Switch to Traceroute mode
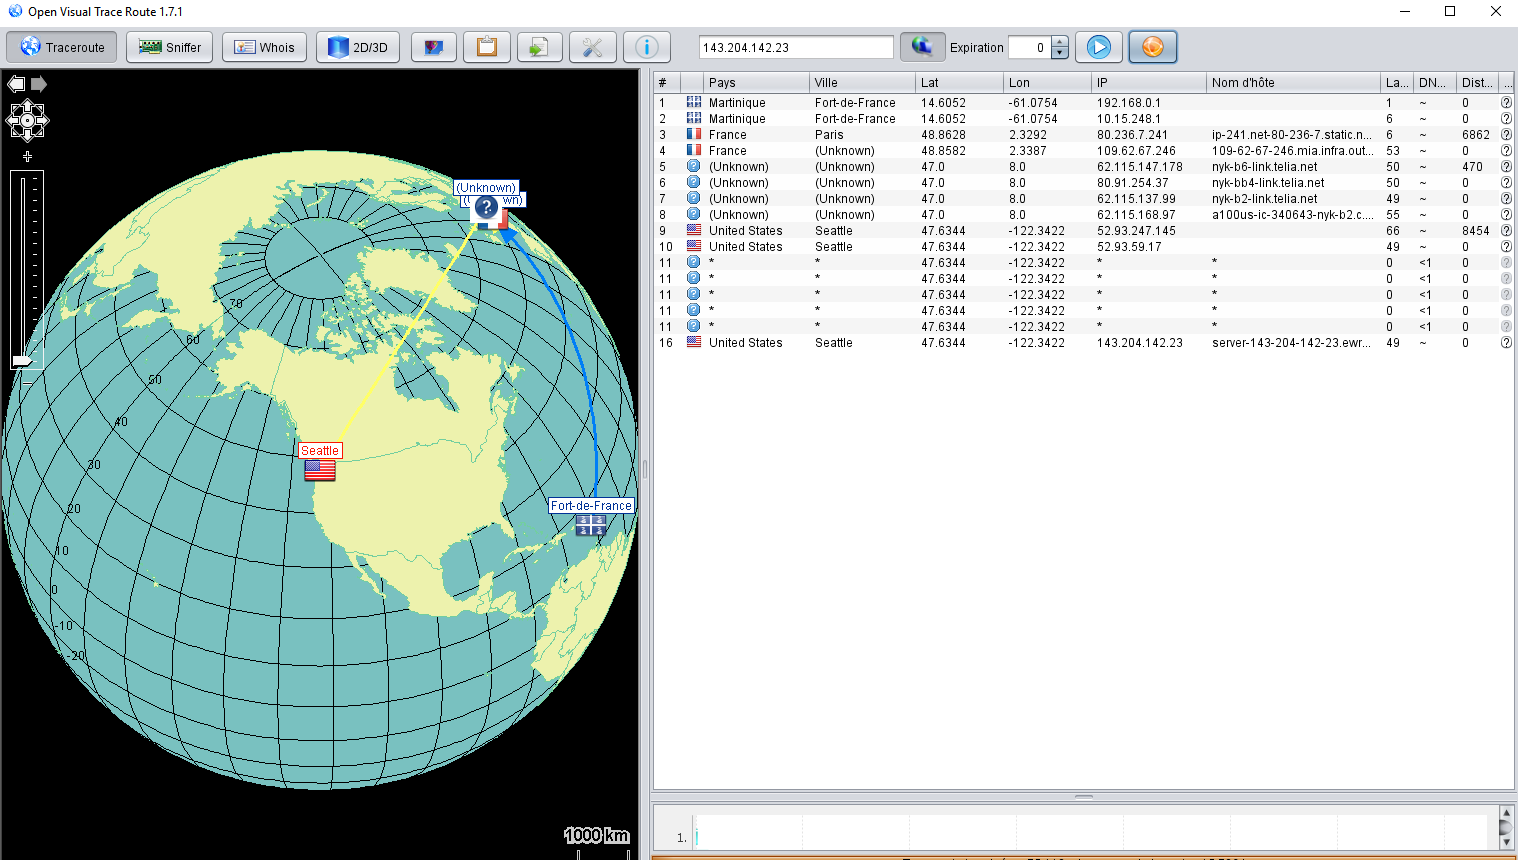Viewport: 1518px width, 860px height. pyautogui.click(x=62, y=47)
